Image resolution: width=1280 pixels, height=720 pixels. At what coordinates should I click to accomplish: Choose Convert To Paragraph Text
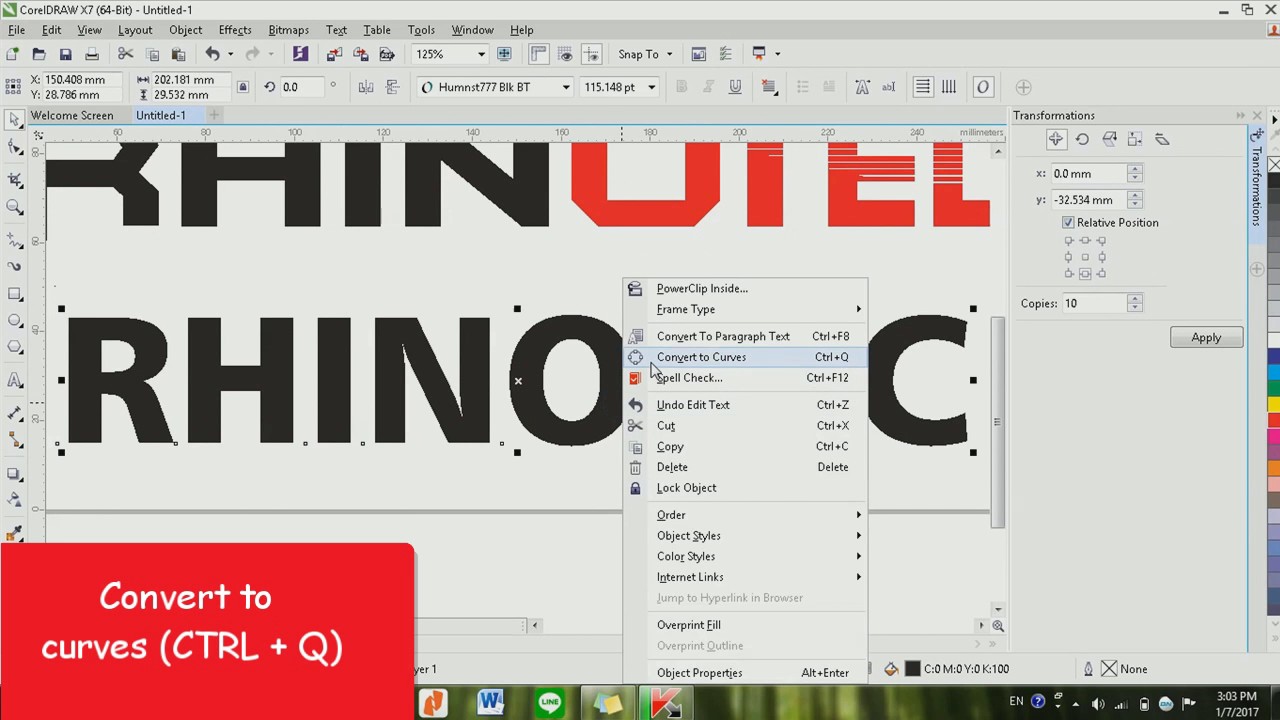click(745, 336)
